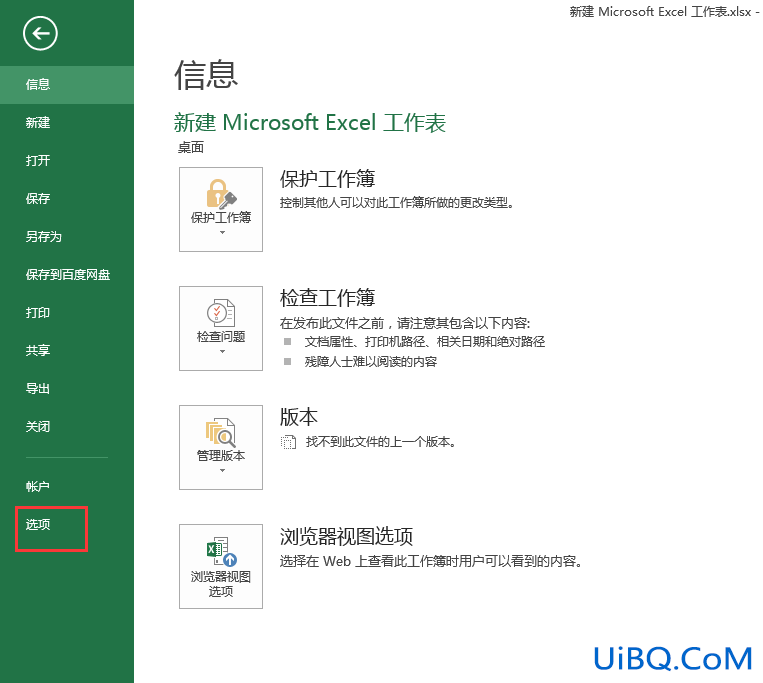Click the 保护工作簿 section heading
Image resolution: width=763 pixels, height=683 pixels.
click(327, 179)
